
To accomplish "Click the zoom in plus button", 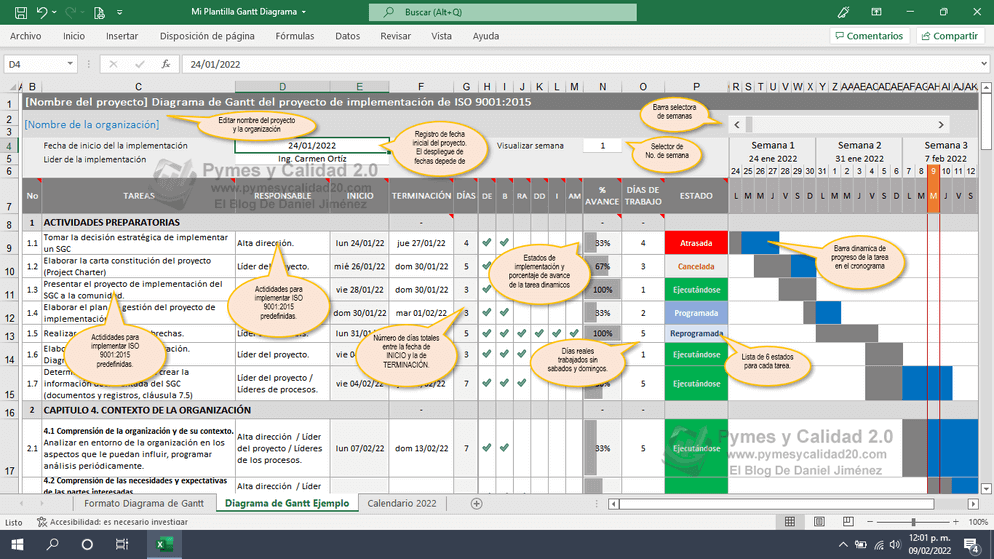I will click(955, 522).
